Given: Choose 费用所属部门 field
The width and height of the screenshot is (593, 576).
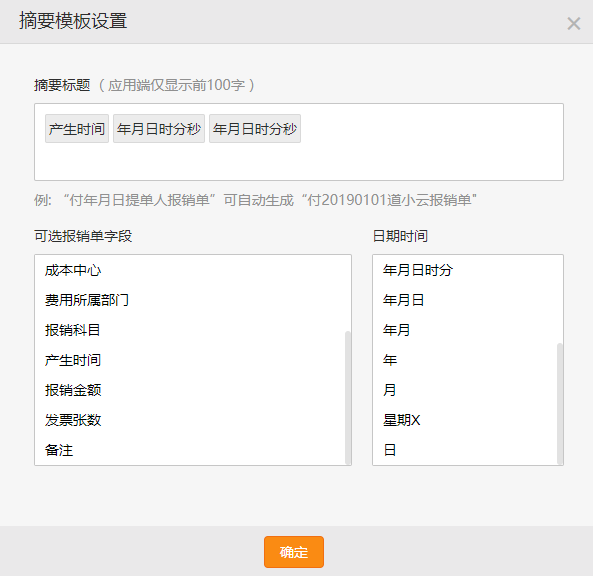Looking at the screenshot, I should [87, 300].
